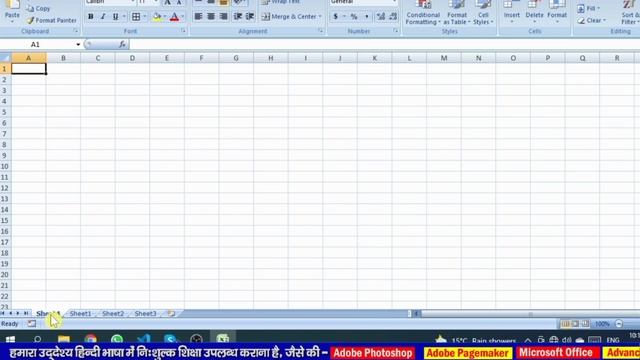Open Windows Start menu
The width and height of the screenshot is (640, 360).
pyautogui.click(x=10, y=340)
